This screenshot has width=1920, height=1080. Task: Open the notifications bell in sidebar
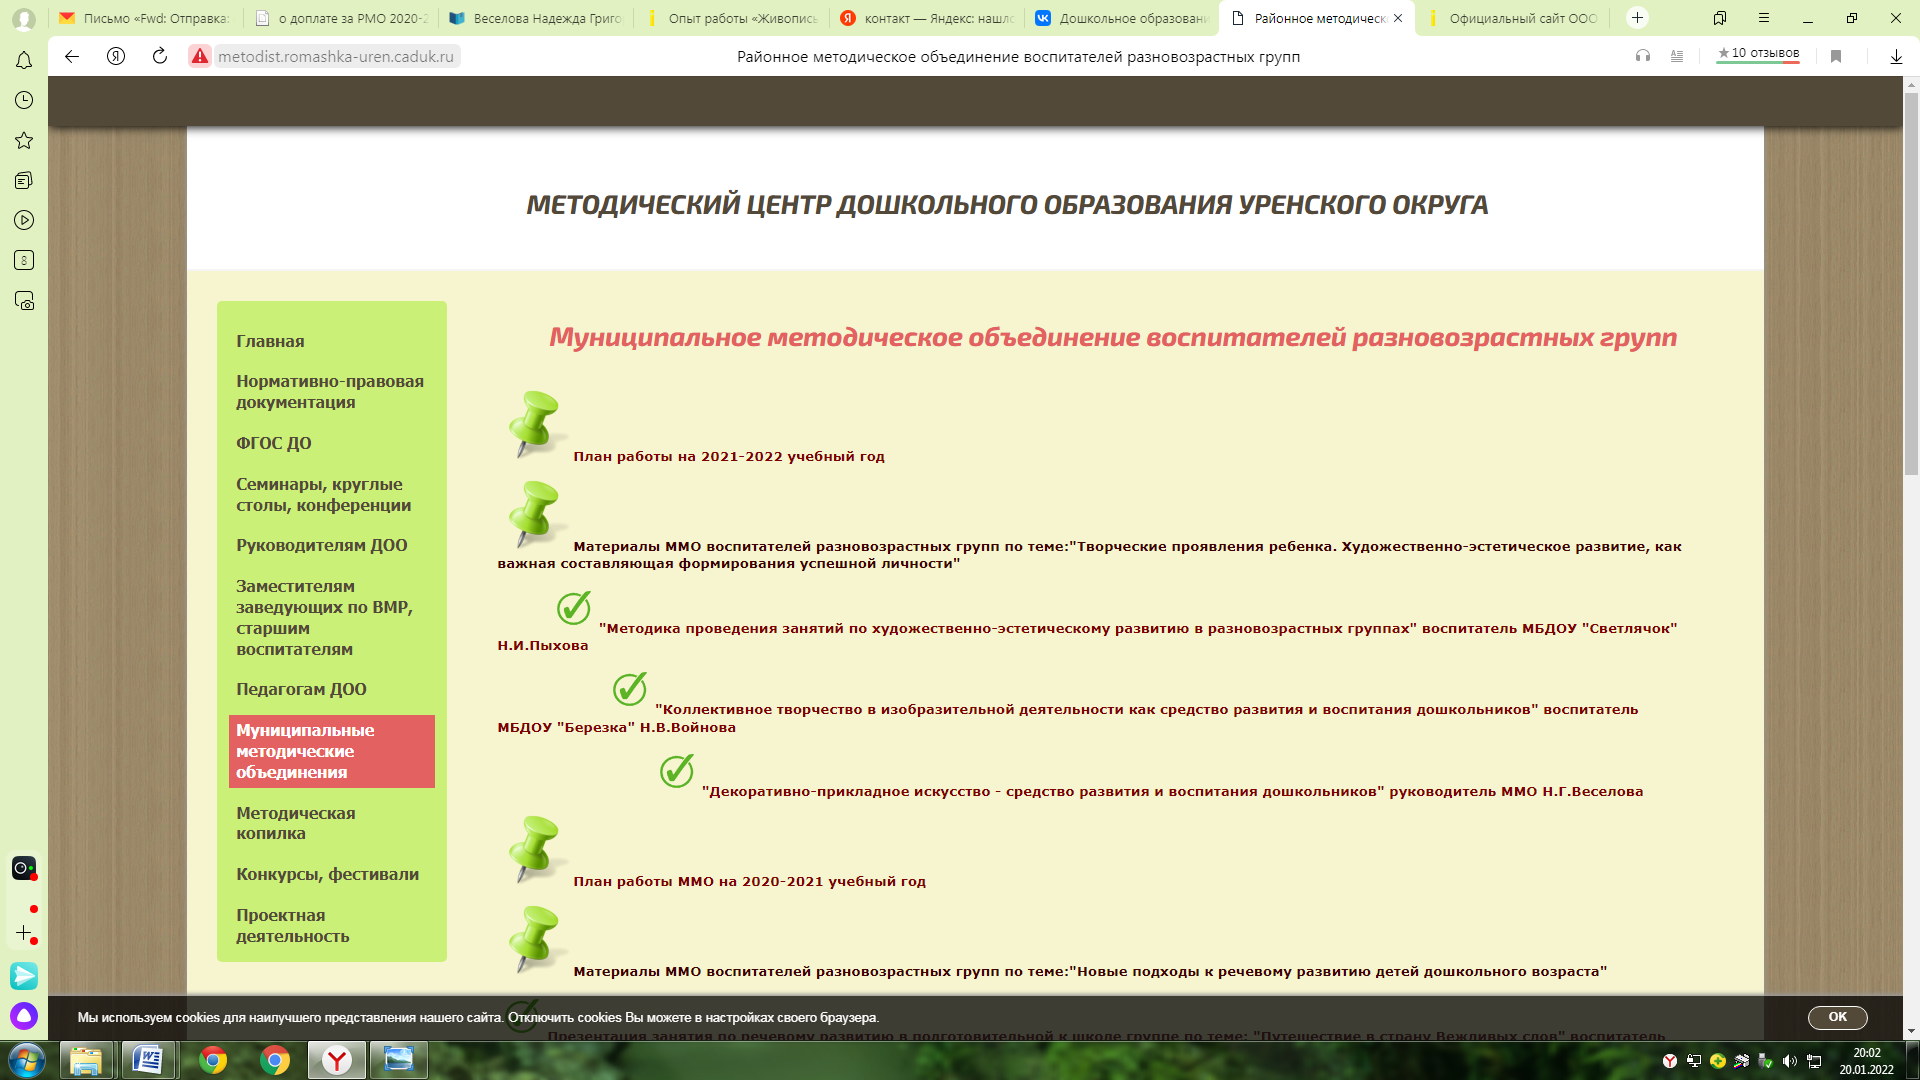pos(24,61)
